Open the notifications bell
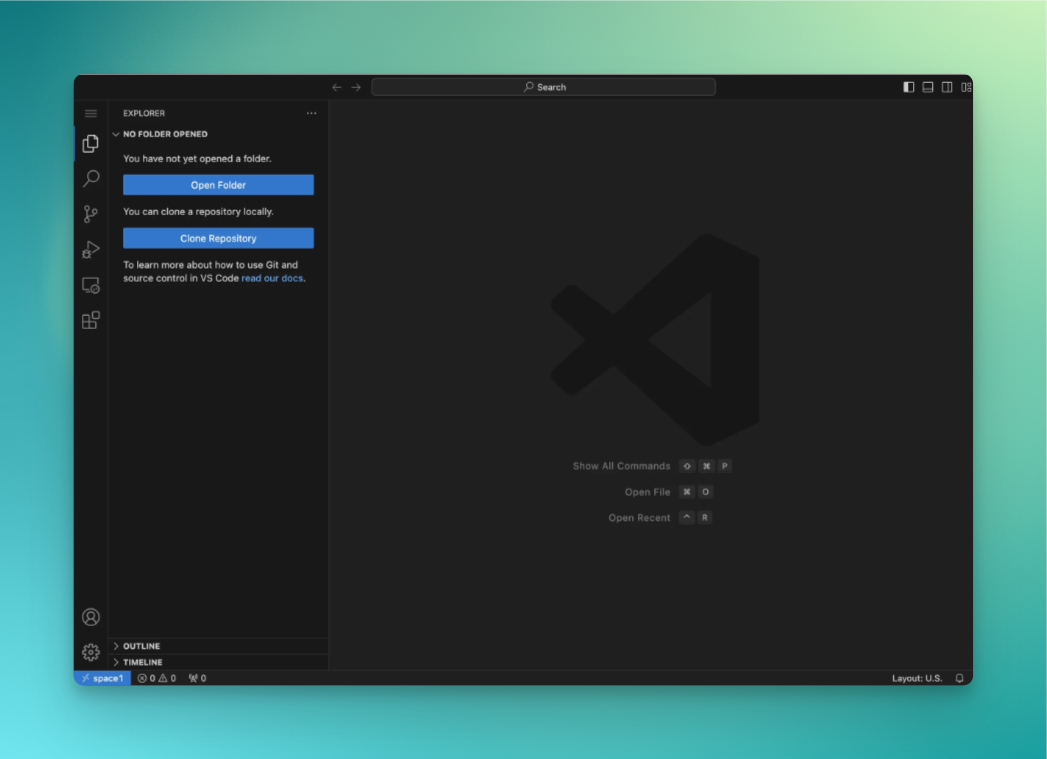This screenshot has height=759, width=1047. pyautogui.click(x=960, y=678)
